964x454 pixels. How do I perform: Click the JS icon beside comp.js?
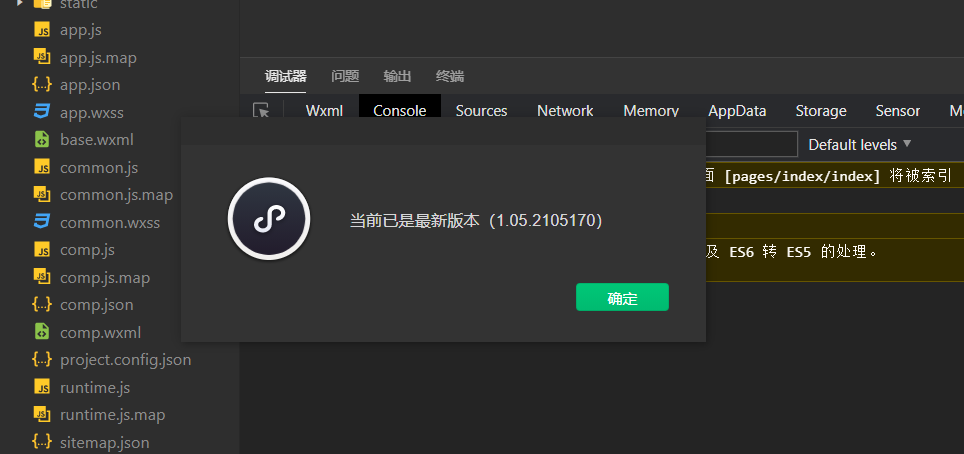point(41,250)
